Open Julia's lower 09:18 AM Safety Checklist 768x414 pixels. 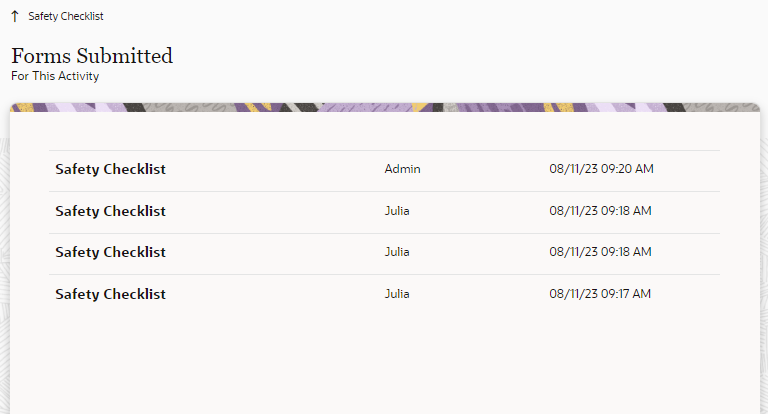110,252
